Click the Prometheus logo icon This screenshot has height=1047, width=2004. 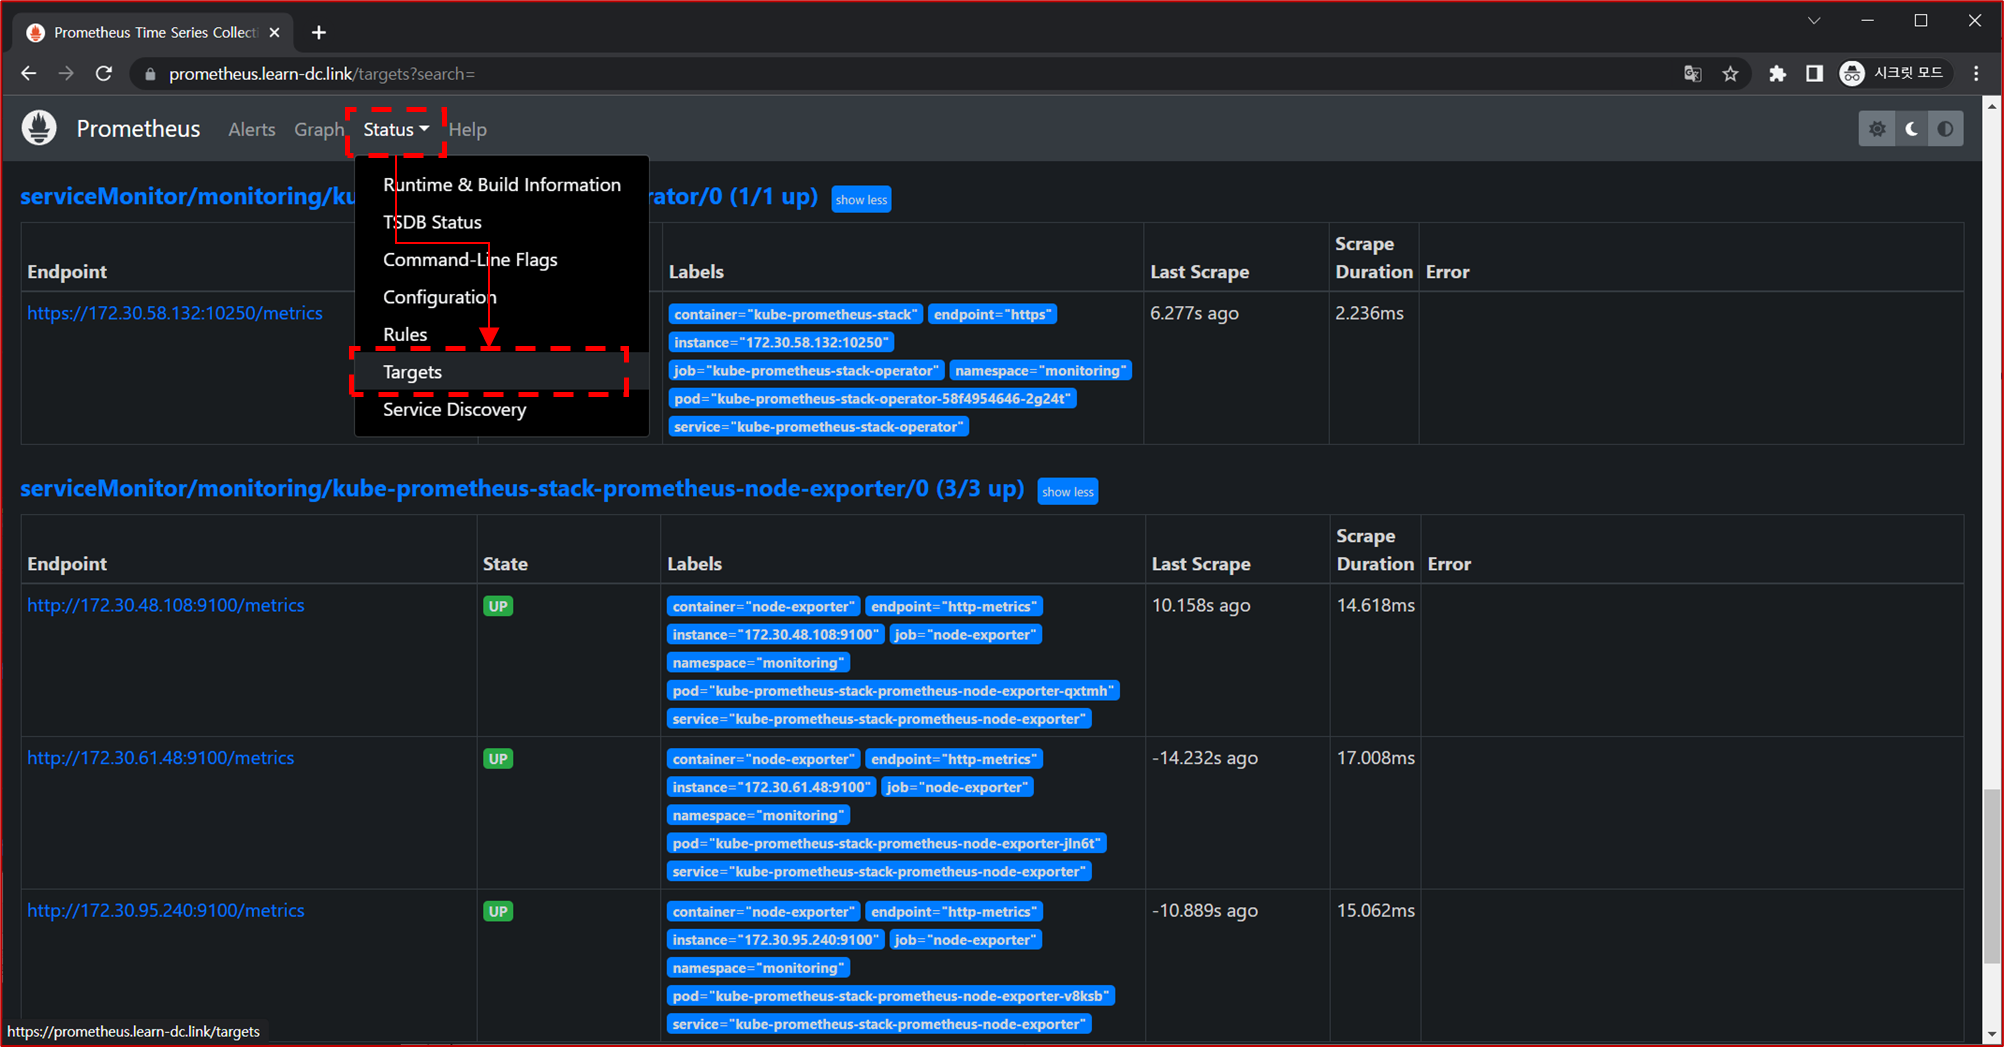(x=37, y=128)
